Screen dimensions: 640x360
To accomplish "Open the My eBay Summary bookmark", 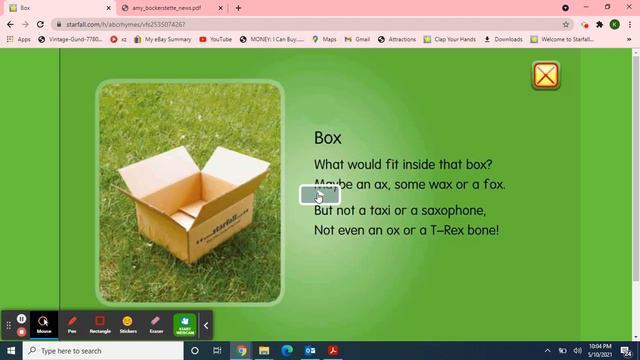I will click(x=163, y=39).
